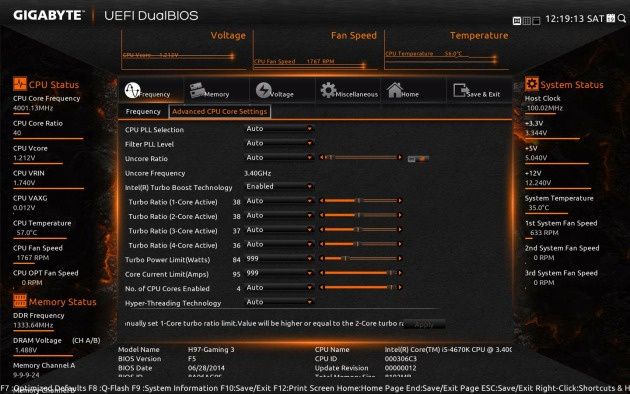
Task: Click the Uncore Frequency 3.40GHz value
Action: coord(258,174)
